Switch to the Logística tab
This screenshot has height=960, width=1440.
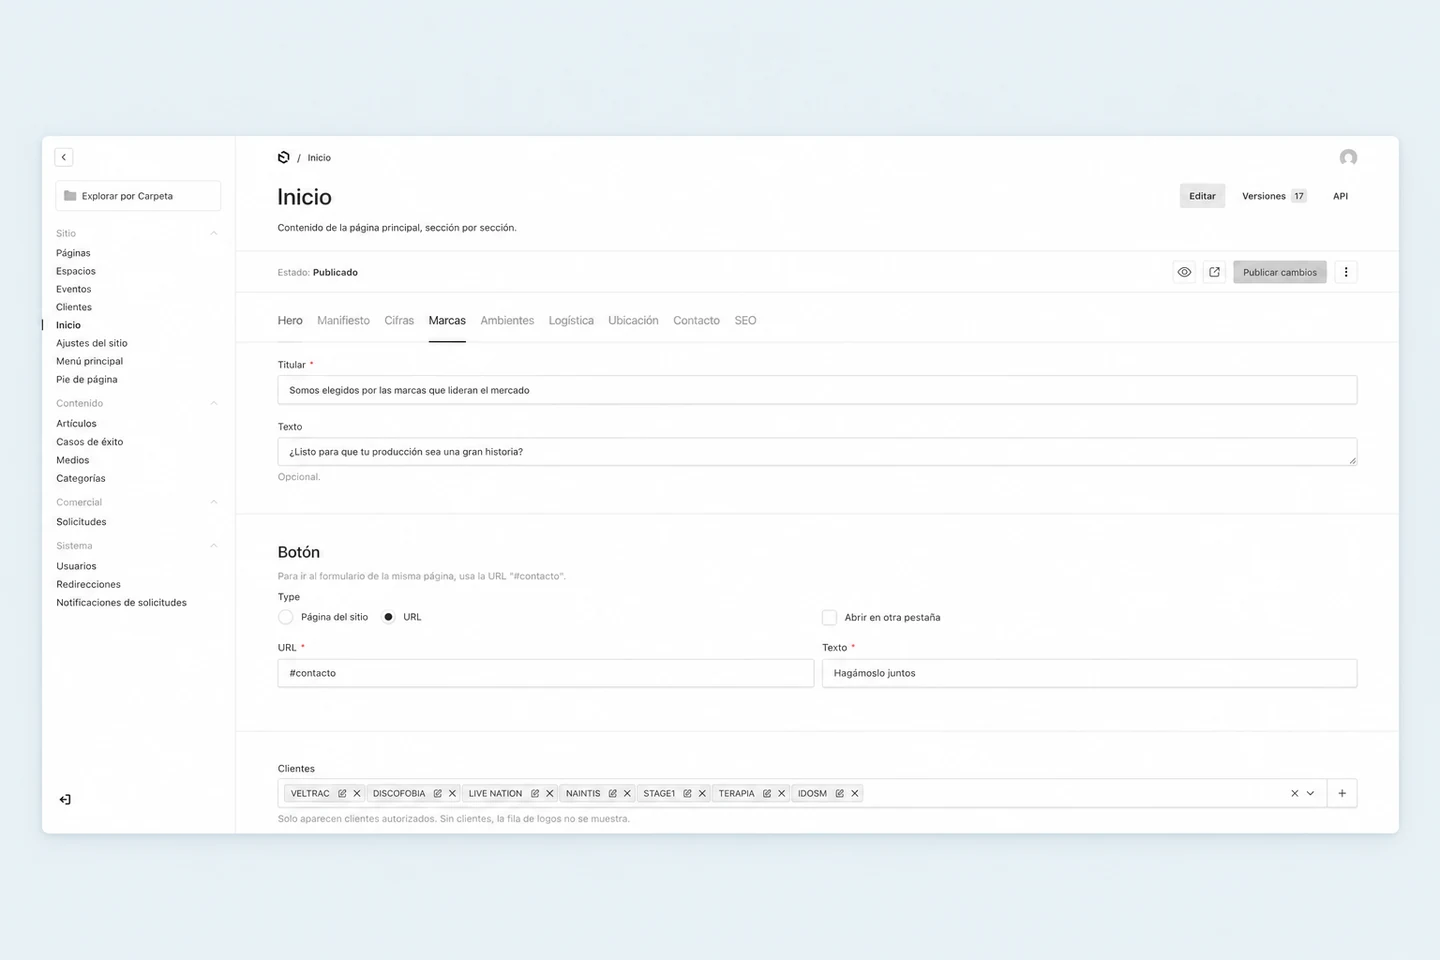pyautogui.click(x=571, y=320)
